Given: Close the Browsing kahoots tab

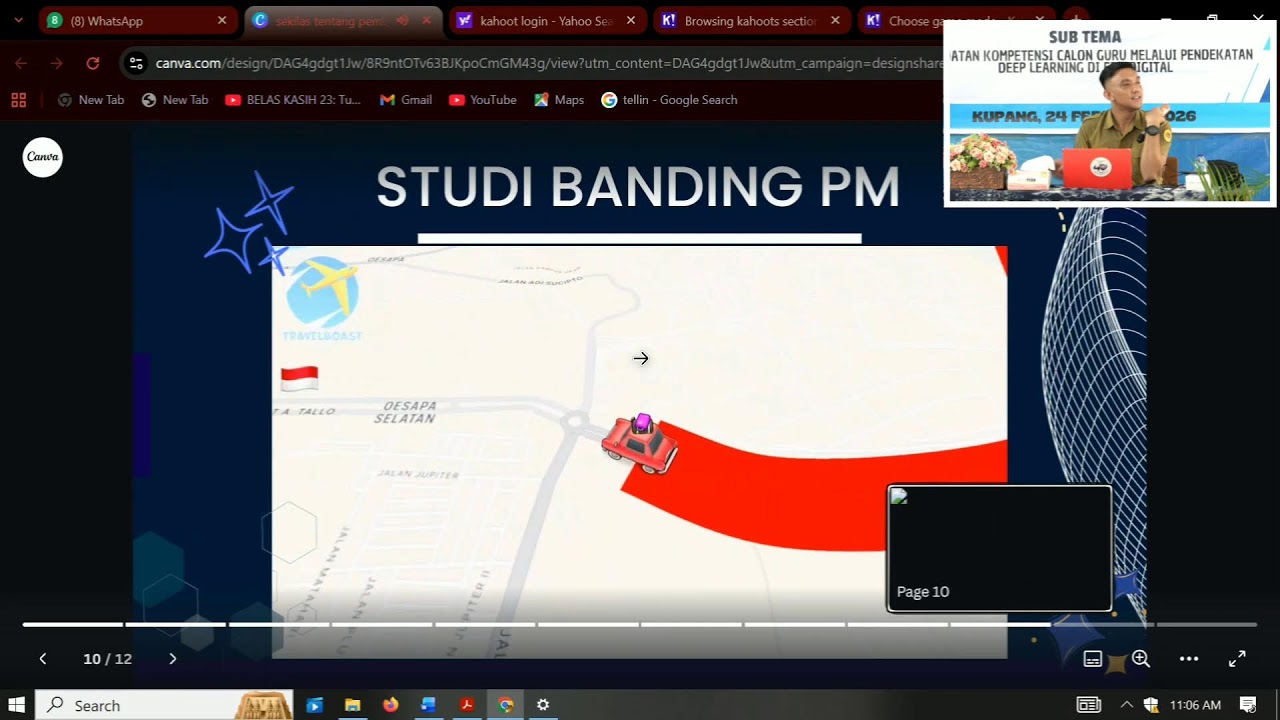Looking at the screenshot, I should [x=835, y=20].
